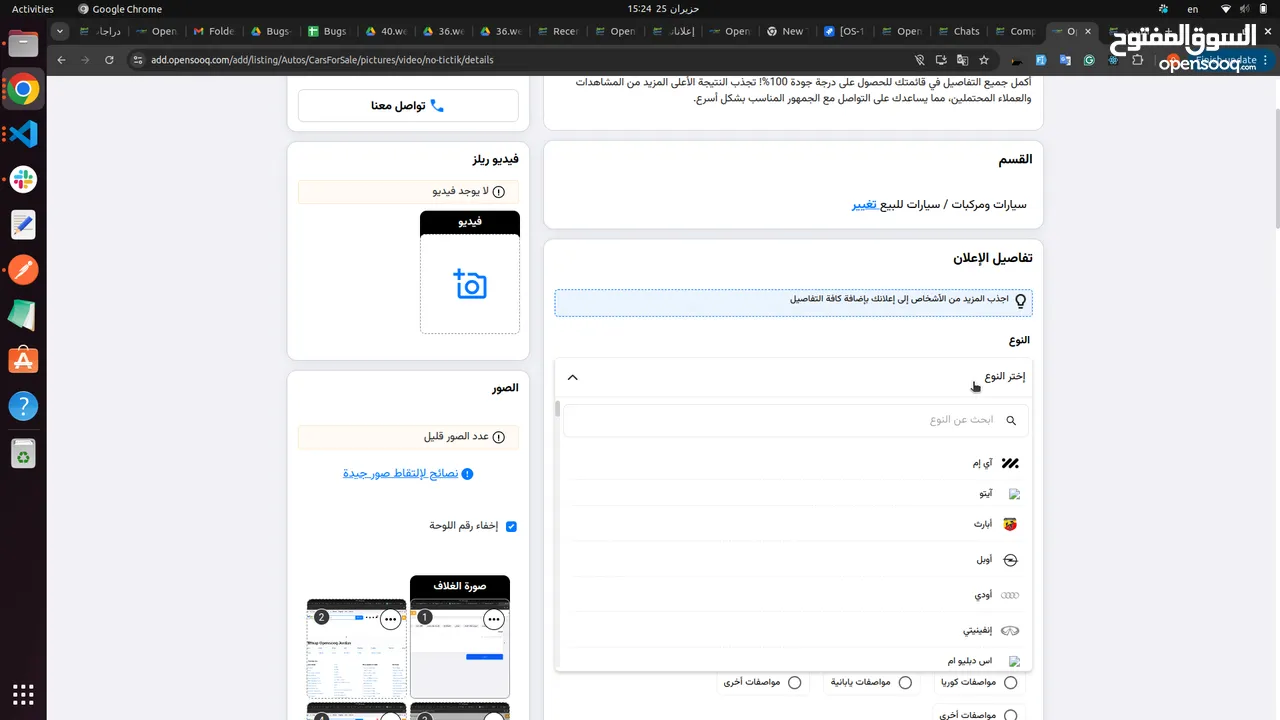Screen dimensions: 1280x720
Task: View site information icon in address bar
Action: 139,60
